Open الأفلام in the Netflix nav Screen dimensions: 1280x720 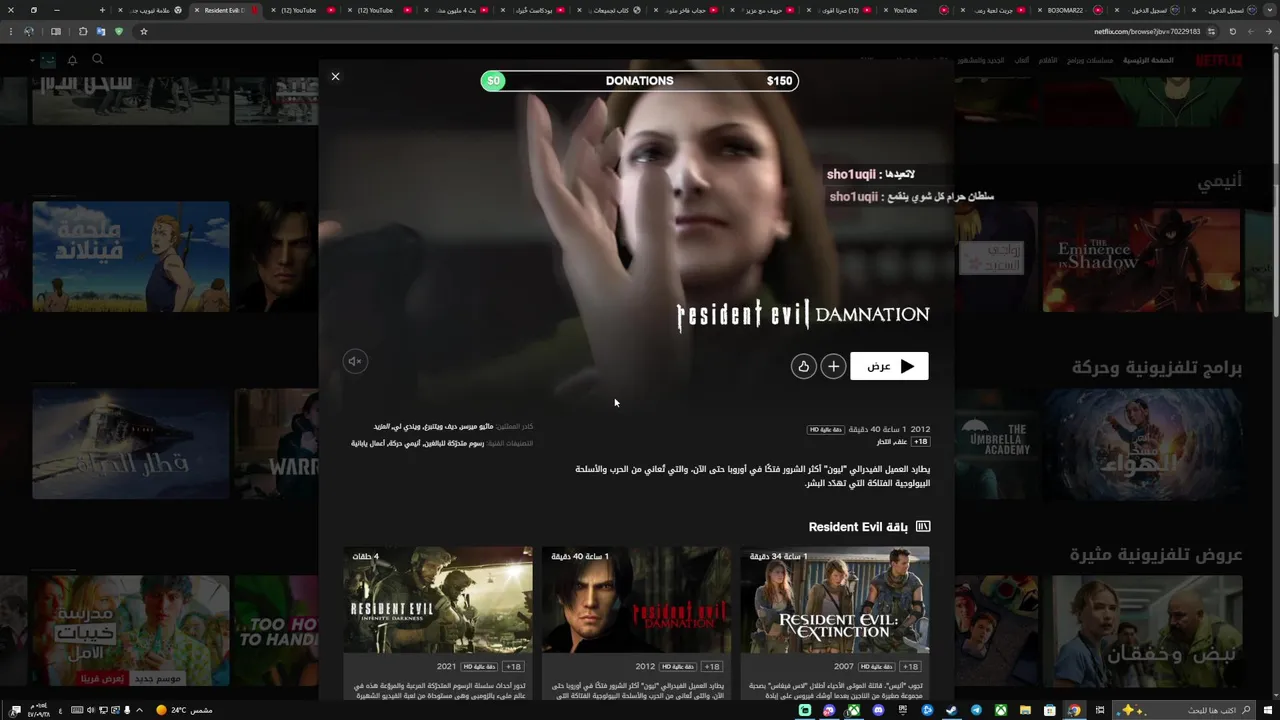[x=1048, y=60]
